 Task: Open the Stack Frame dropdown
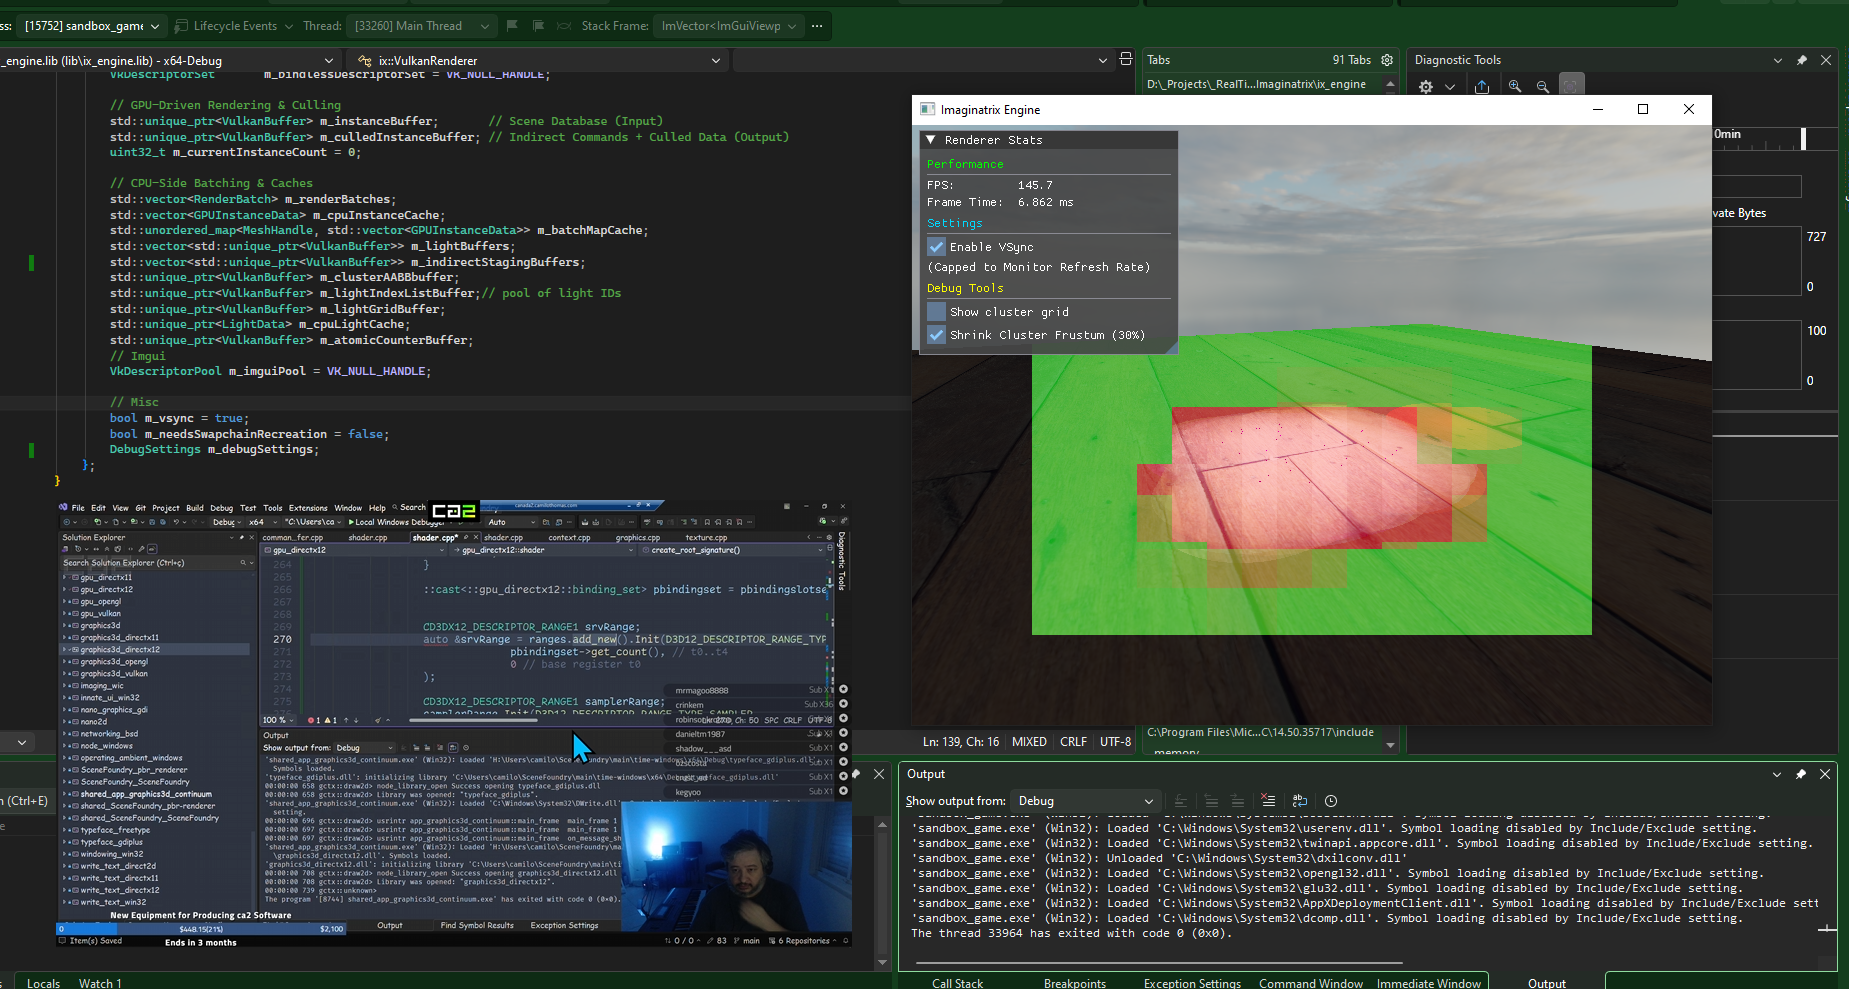pyautogui.click(x=728, y=26)
